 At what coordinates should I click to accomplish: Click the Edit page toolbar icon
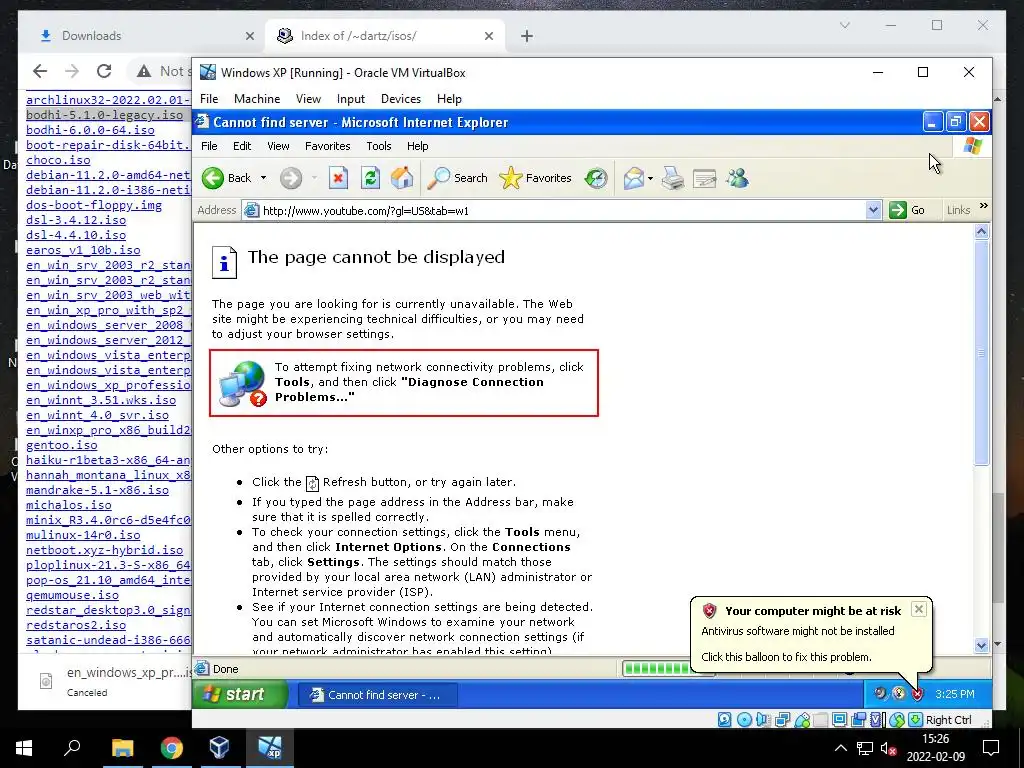705,178
